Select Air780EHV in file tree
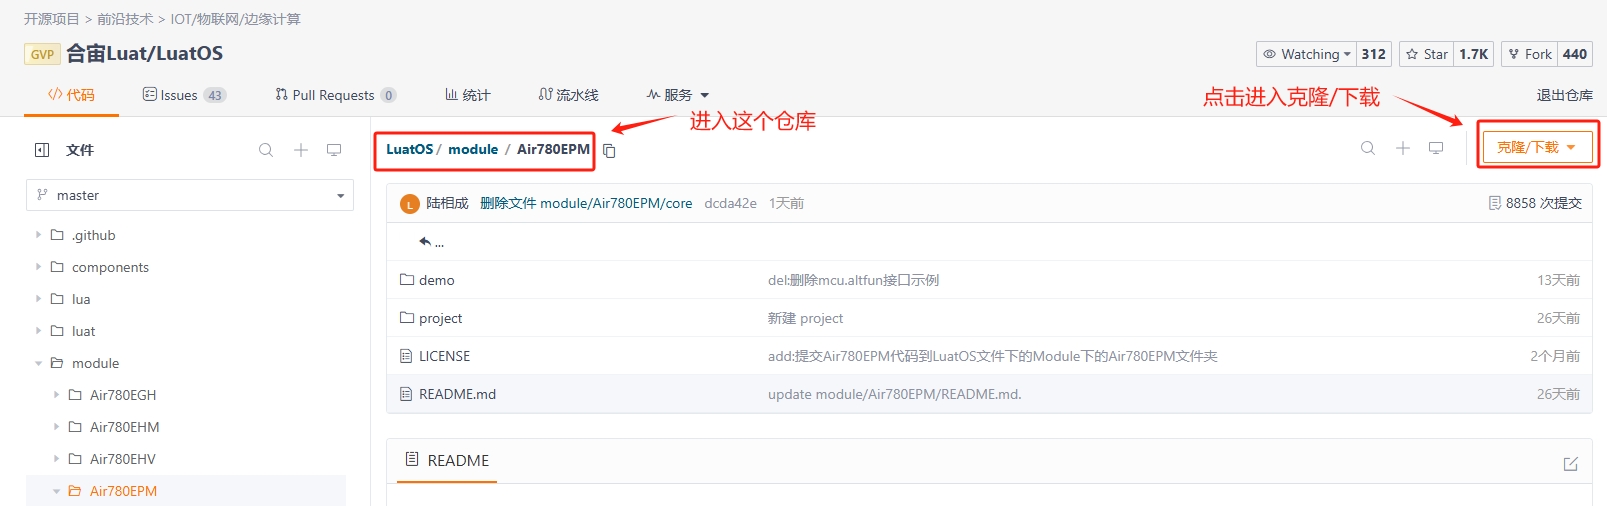This screenshot has width=1607, height=506. tap(123, 459)
